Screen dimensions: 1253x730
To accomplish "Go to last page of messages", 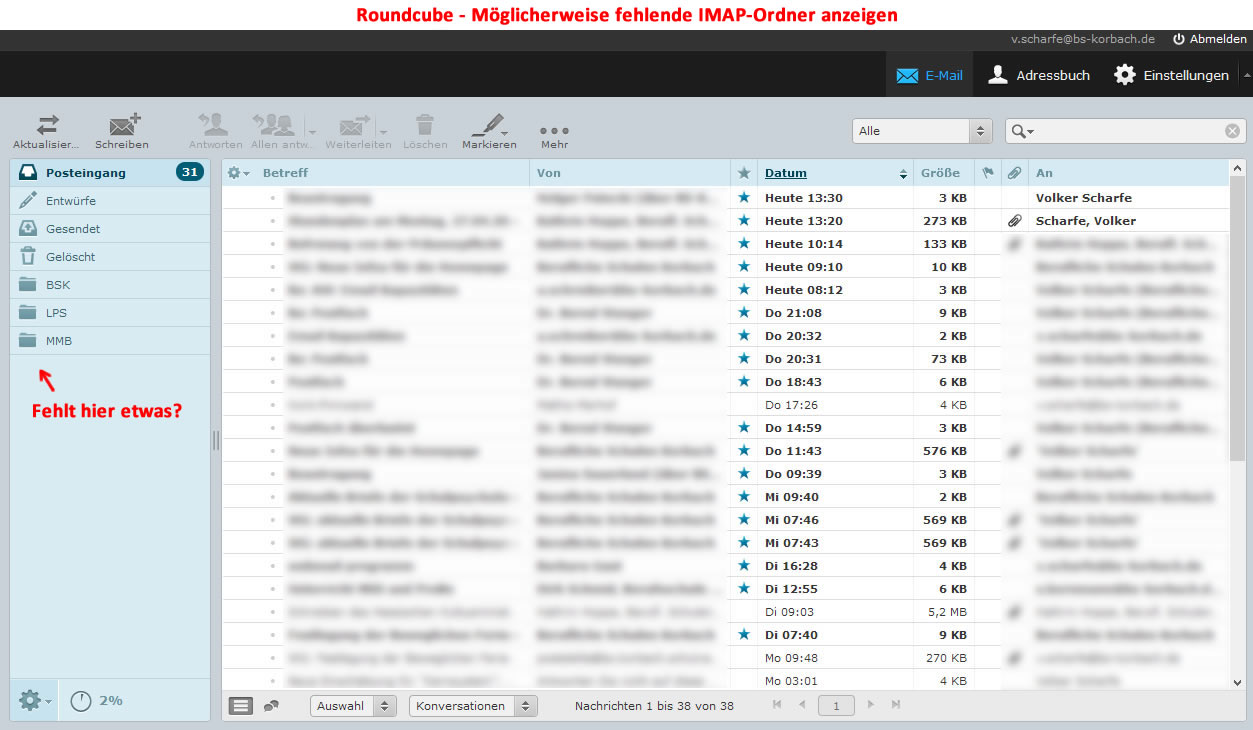I will (896, 705).
